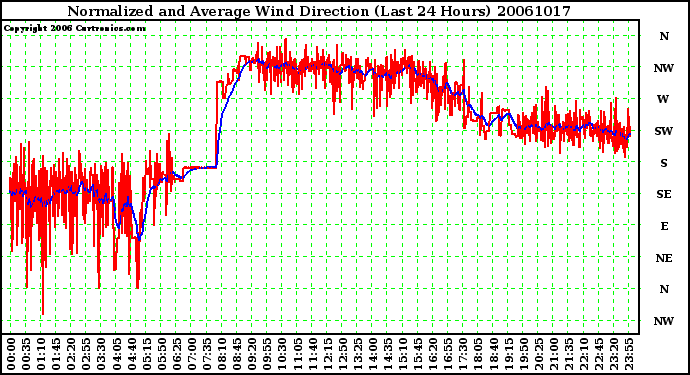Screen dimensions: 690x375
Task: Select the 'S' direction axis label
Action: pyautogui.click(x=664, y=163)
